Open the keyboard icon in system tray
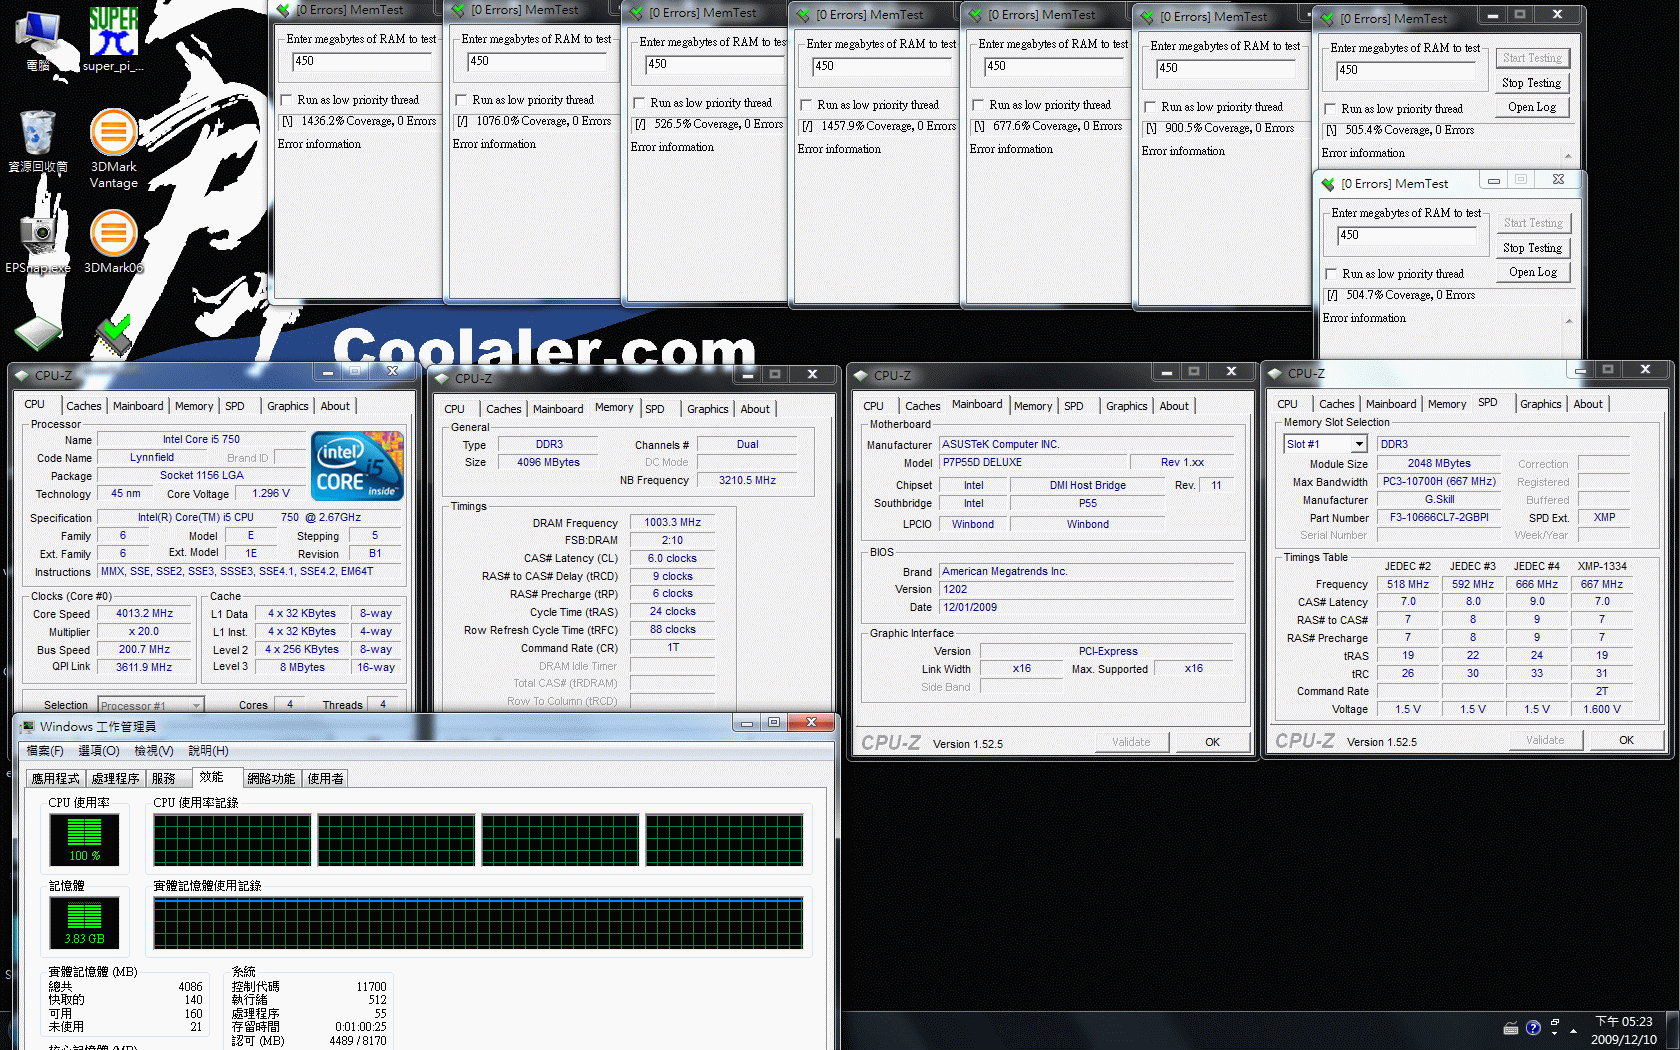The width and height of the screenshot is (1680, 1050). (x=1511, y=1028)
